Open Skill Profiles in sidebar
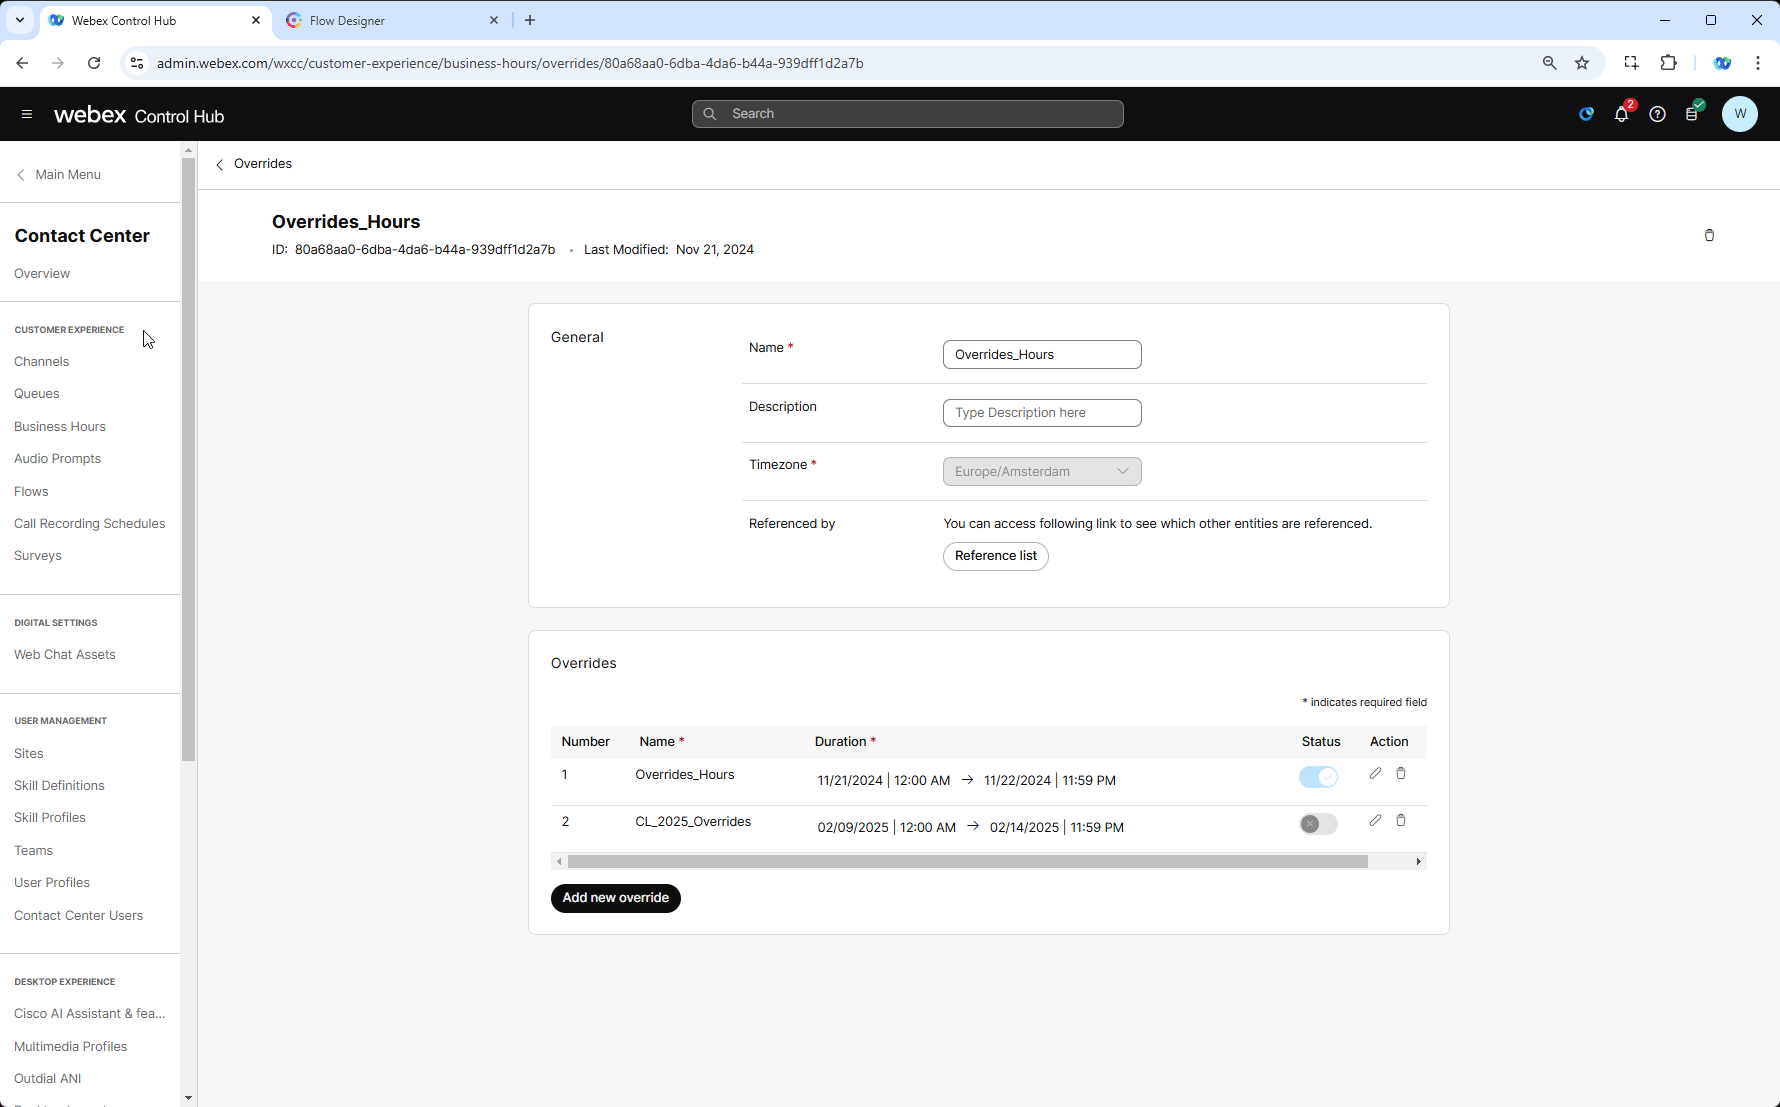 [x=50, y=818]
